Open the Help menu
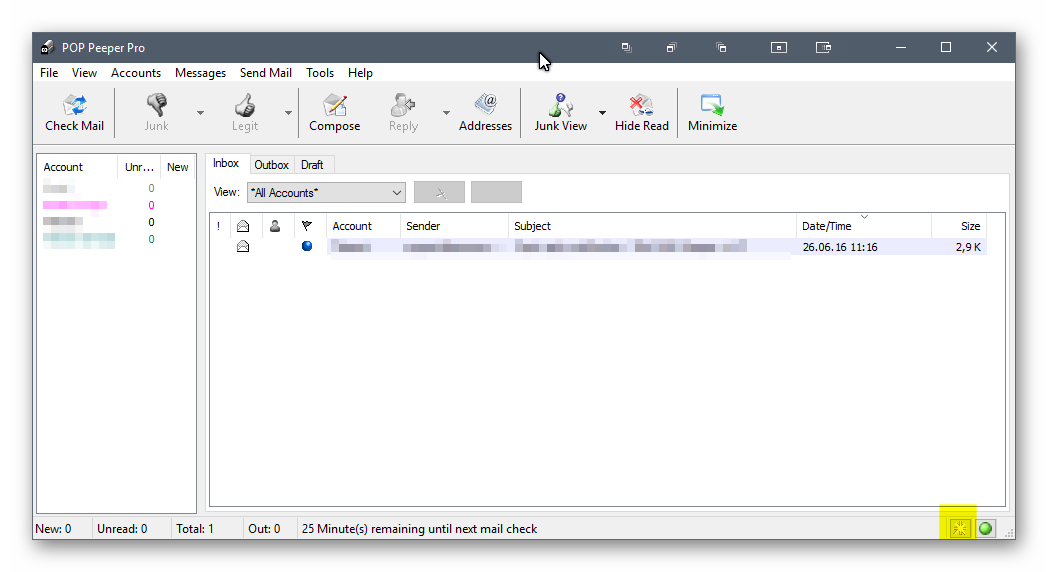This screenshot has width=1048, height=572. [360, 73]
